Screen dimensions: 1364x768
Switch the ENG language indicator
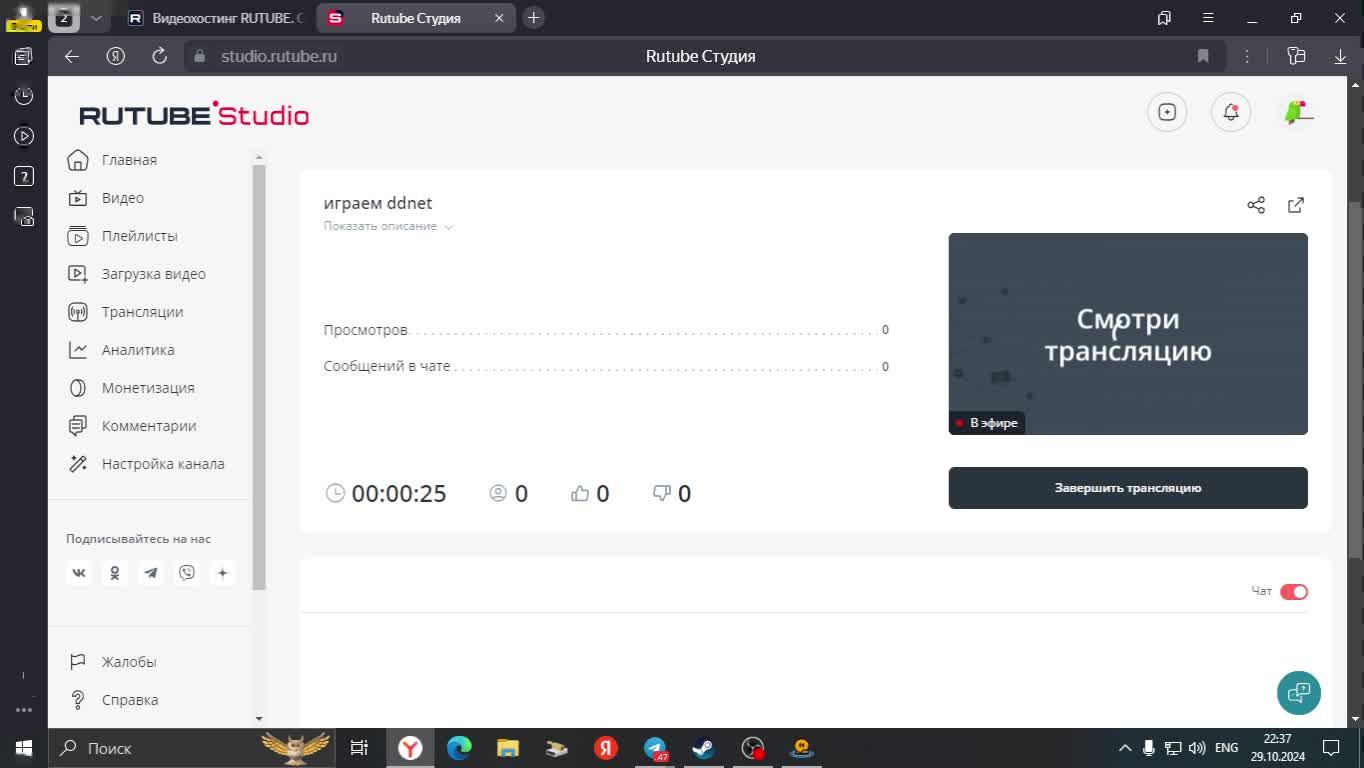pos(1226,748)
